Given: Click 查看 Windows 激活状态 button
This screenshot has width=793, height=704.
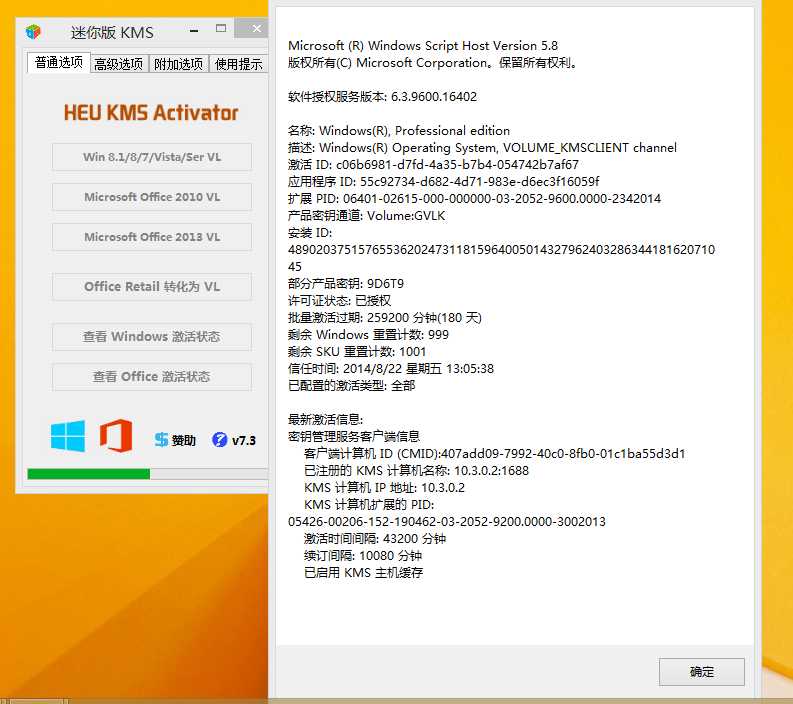Looking at the screenshot, I should [152, 337].
